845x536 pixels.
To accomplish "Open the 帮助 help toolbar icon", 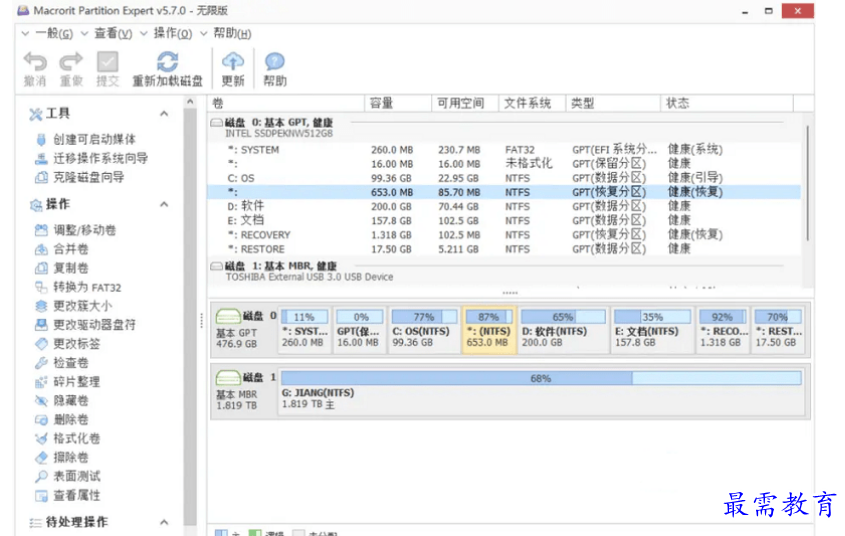I will [274, 63].
